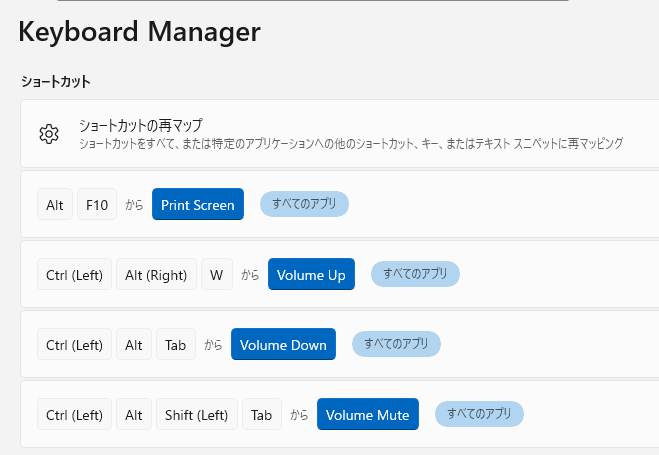Click Alt key chip in the Volume Mute row
The image size is (659, 455).
pyautogui.click(x=134, y=415)
